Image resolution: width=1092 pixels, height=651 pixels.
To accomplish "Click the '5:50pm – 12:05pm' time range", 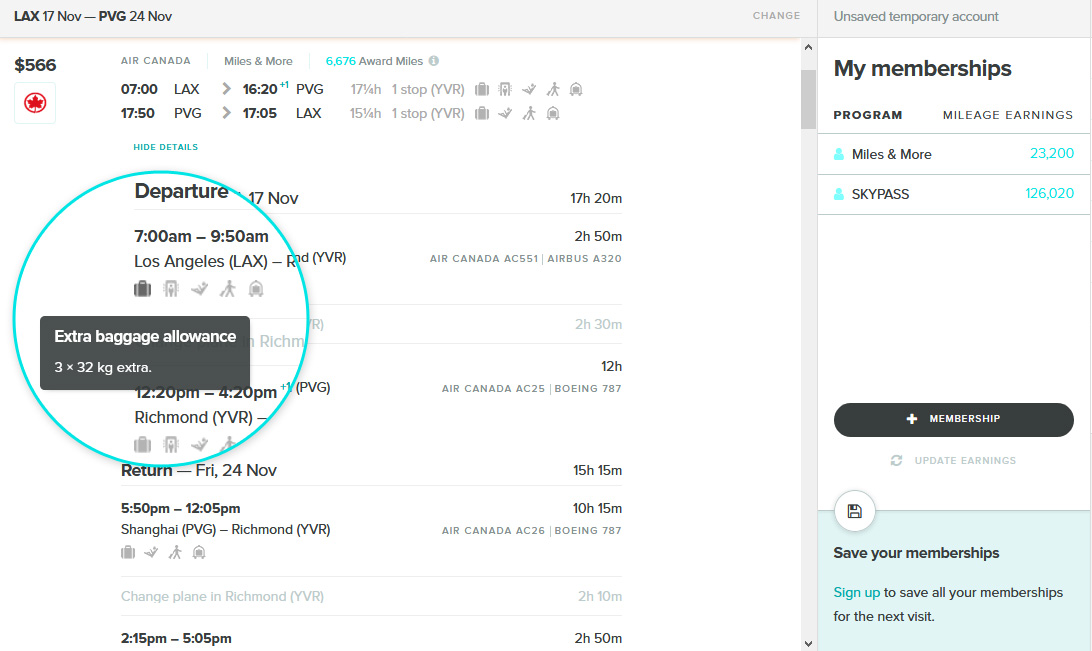I will tap(180, 509).
